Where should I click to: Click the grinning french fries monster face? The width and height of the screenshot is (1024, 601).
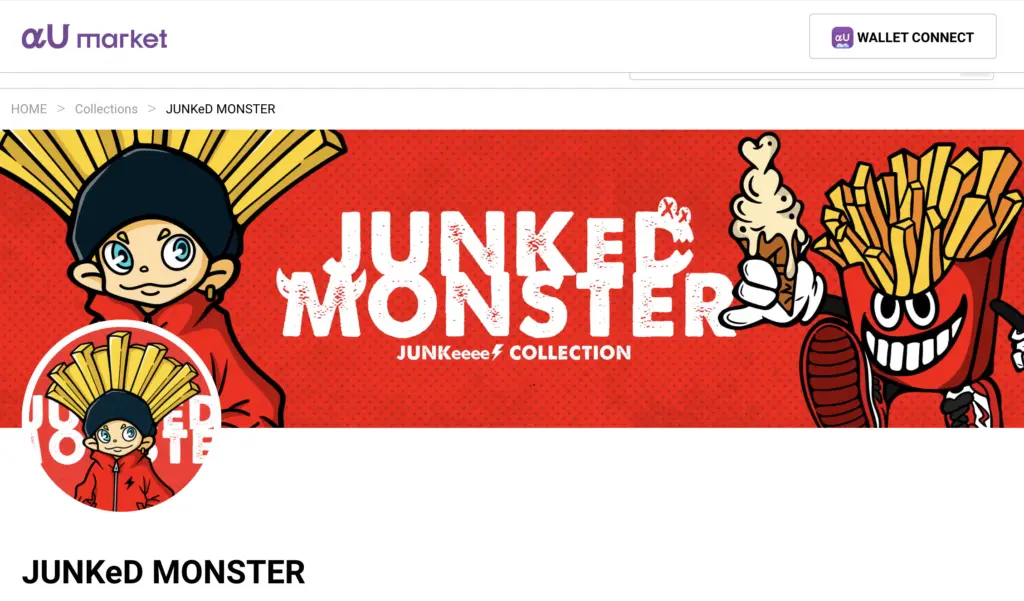pos(910,331)
